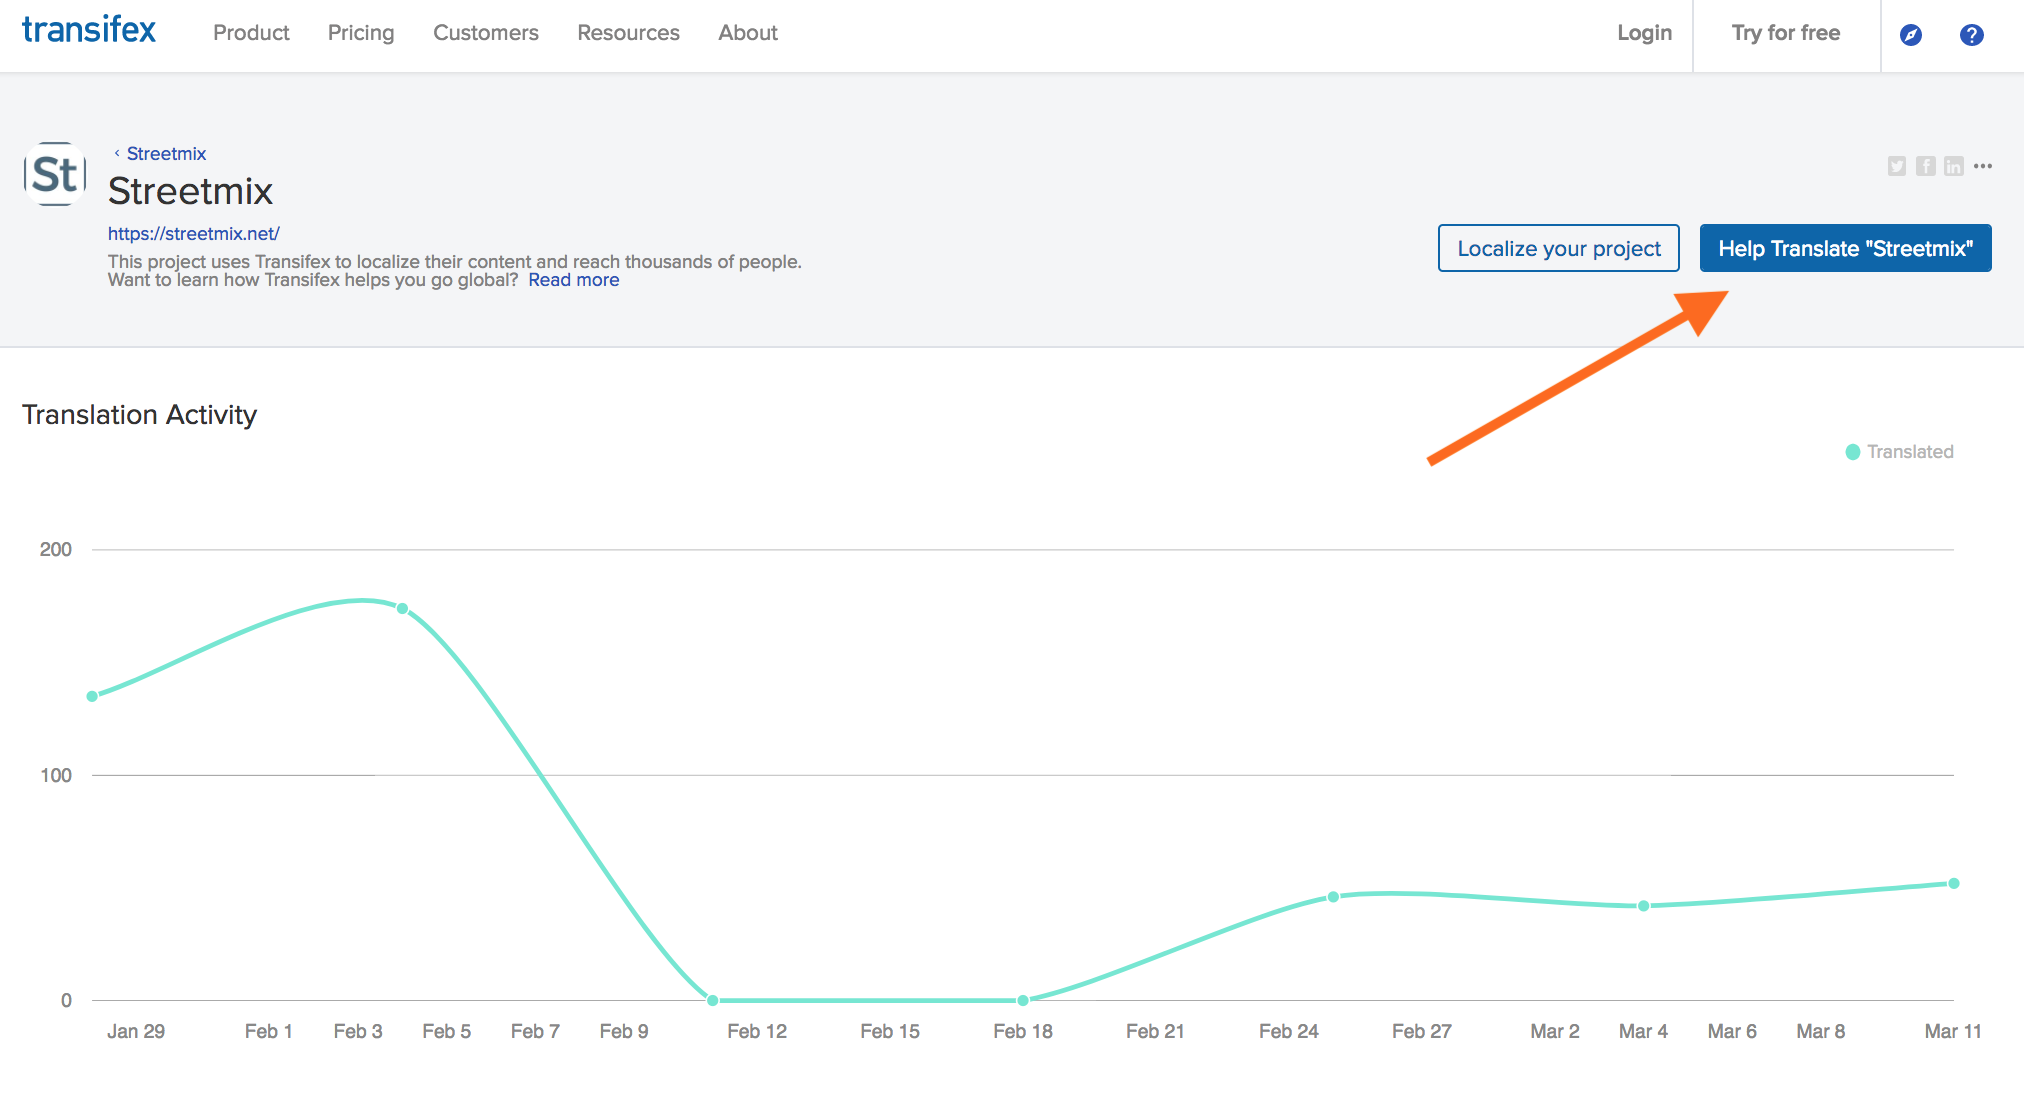Click the Streetmix St project logo
The height and width of the screenshot is (1102, 2024).
pyautogui.click(x=55, y=174)
